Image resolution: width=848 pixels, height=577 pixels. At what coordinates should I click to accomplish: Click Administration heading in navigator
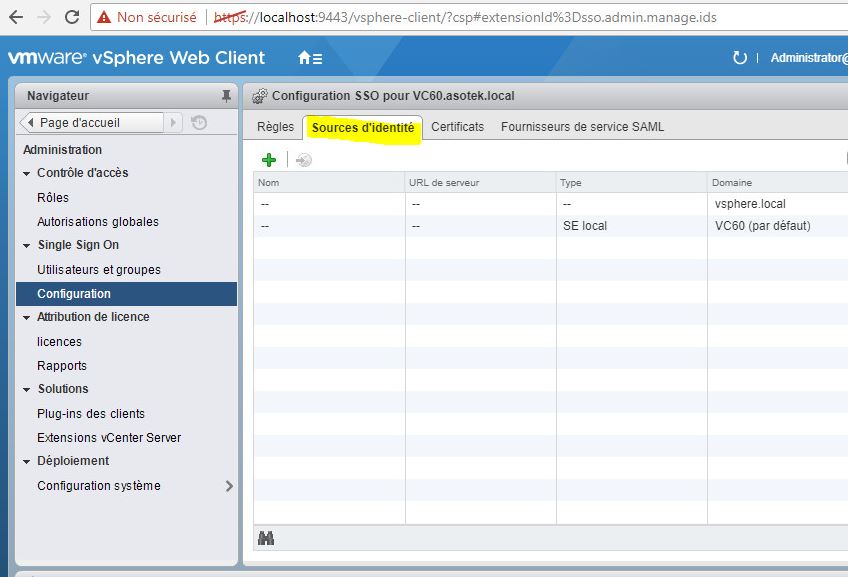click(x=63, y=150)
